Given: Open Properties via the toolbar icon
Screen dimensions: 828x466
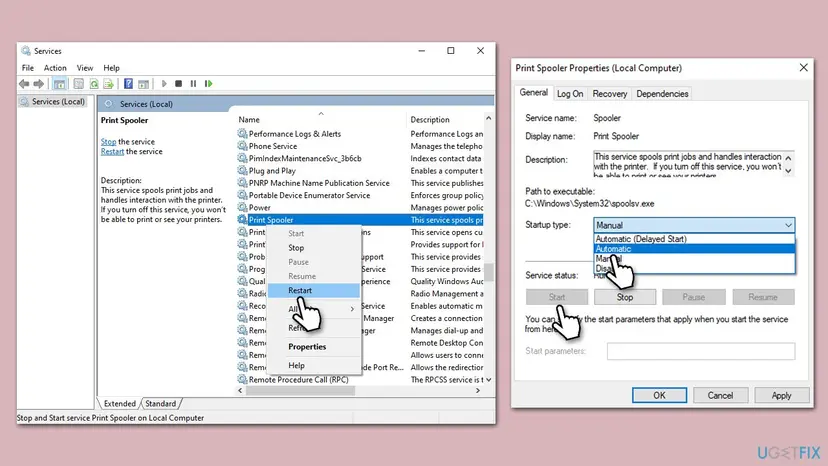Looking at the screenshot, I should 79,83.
